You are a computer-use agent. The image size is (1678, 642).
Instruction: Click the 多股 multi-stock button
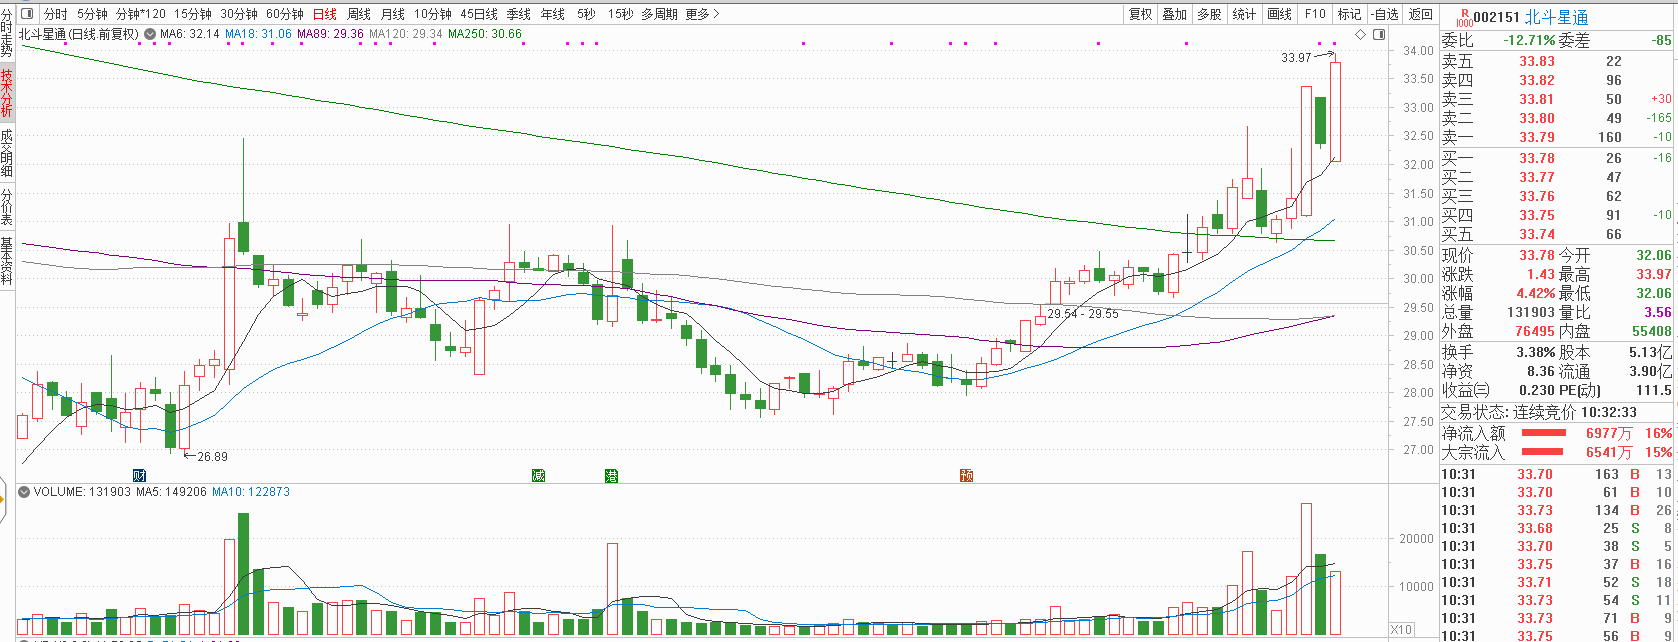[1210, 15]
